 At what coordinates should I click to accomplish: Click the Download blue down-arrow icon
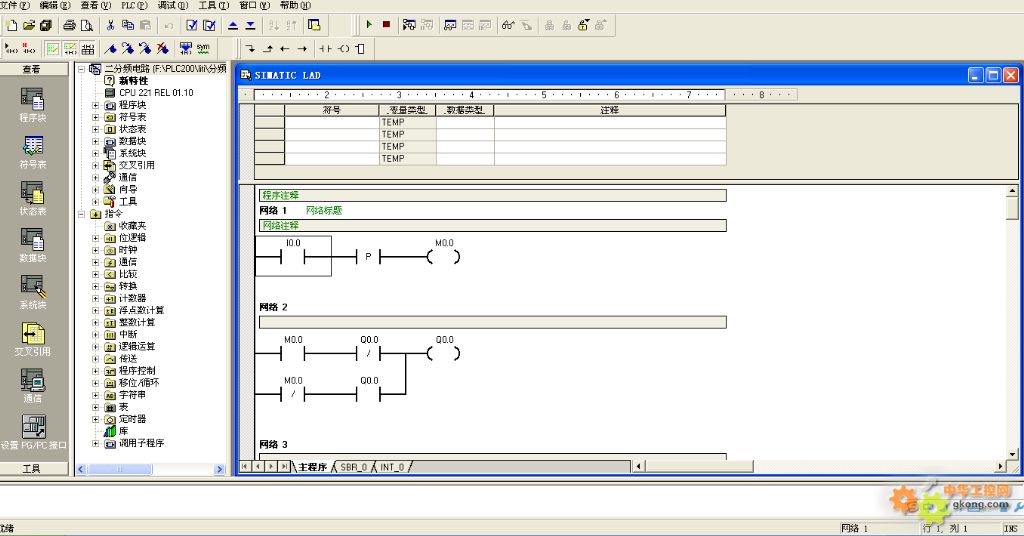click(250, 25)
